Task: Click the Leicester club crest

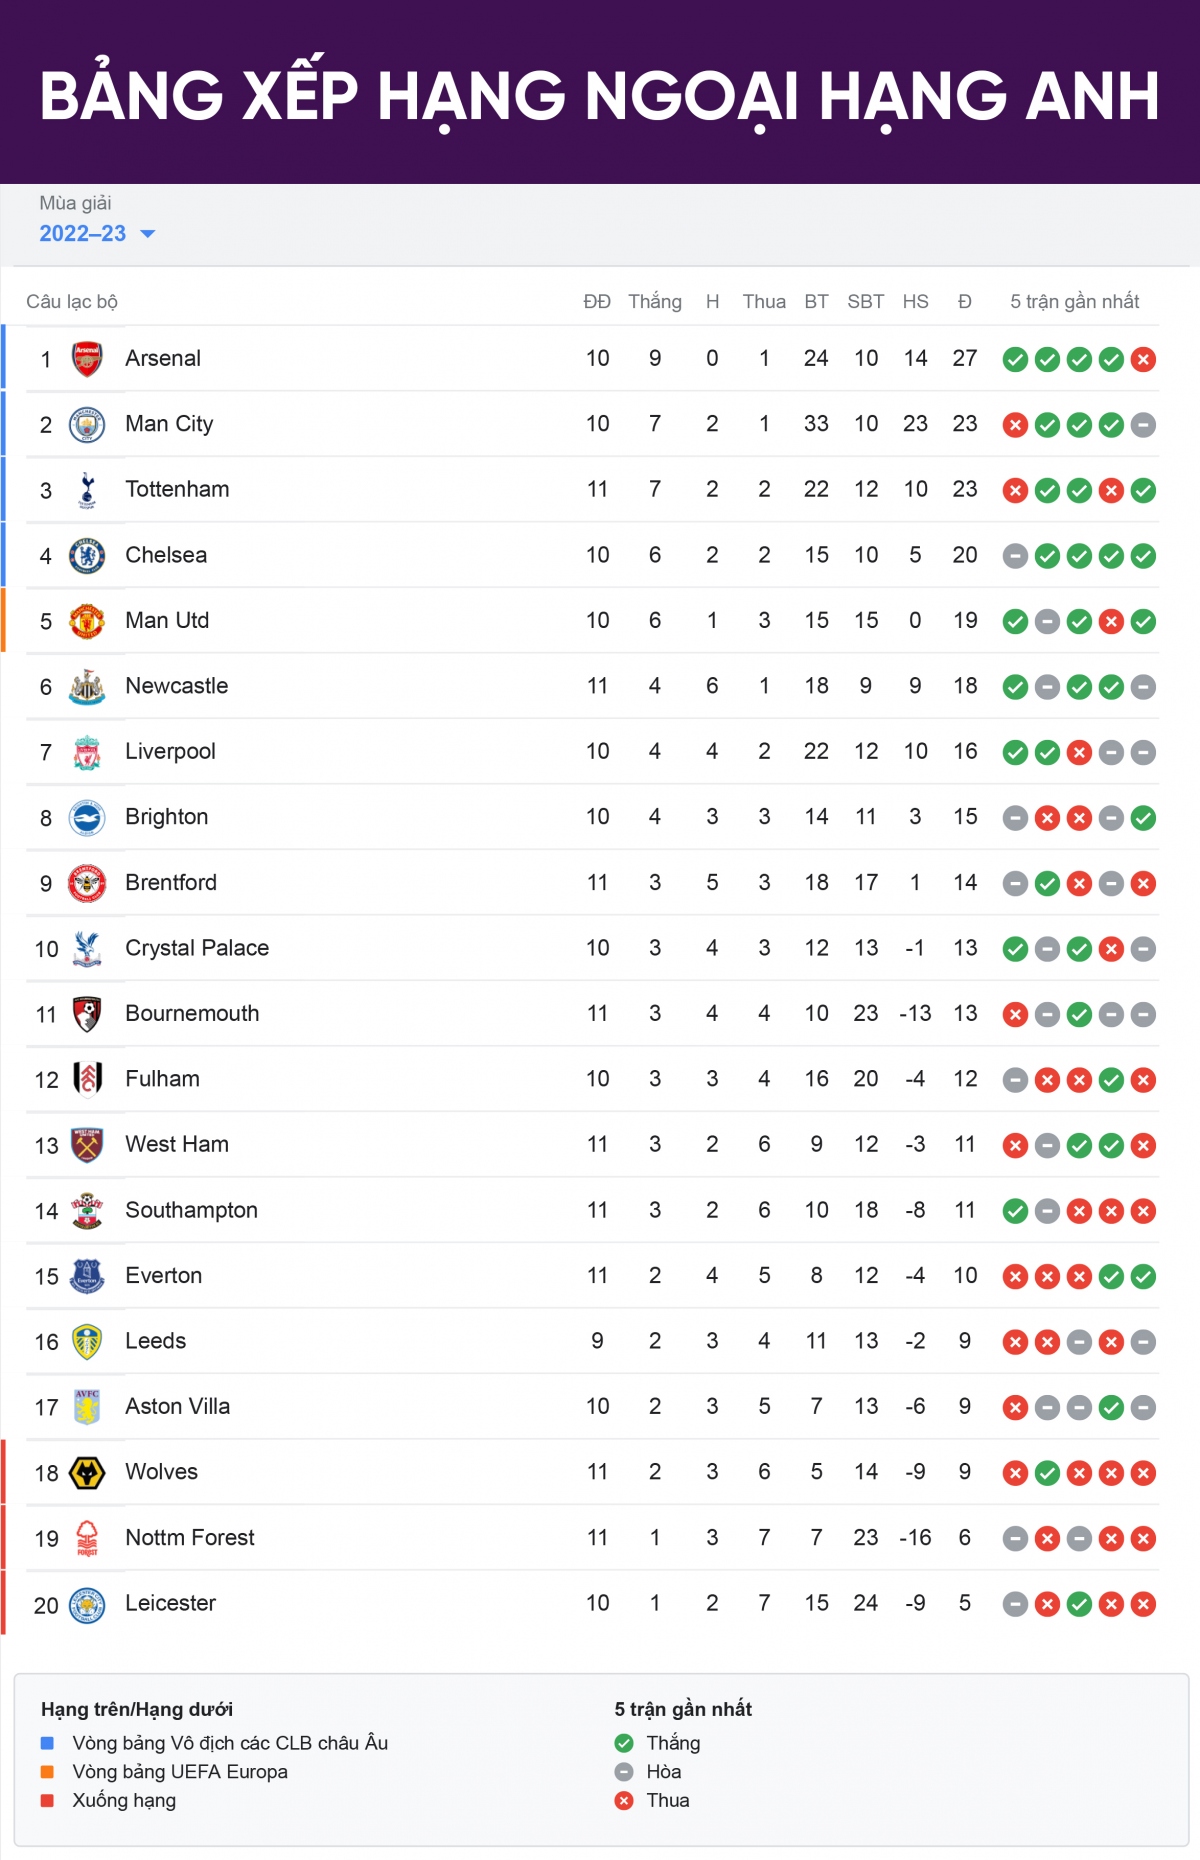Action: [87, 1604]
